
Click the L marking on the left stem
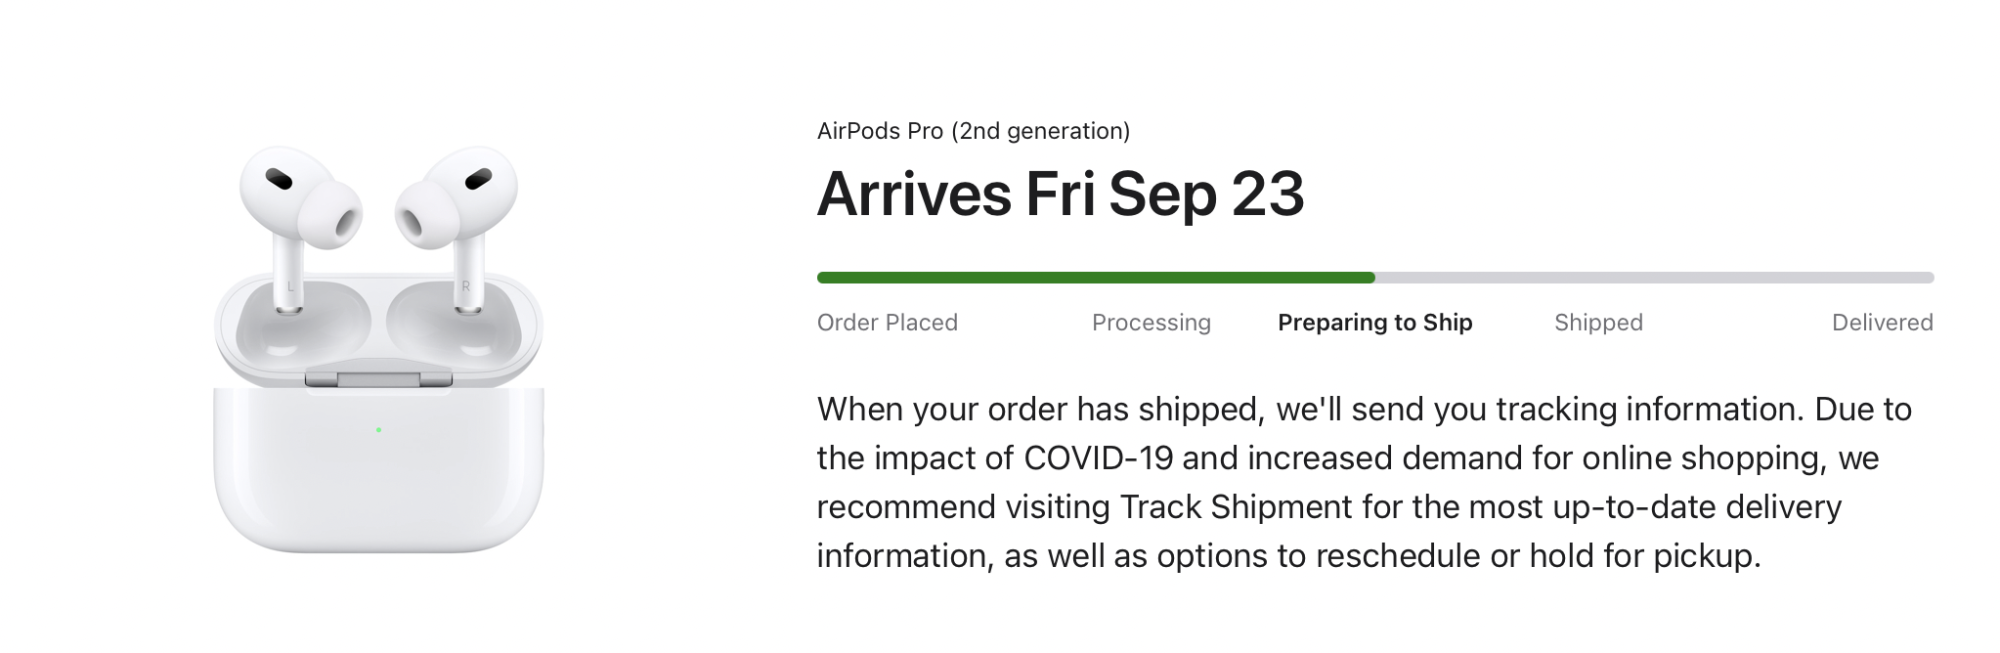click(x=291, y=287)
